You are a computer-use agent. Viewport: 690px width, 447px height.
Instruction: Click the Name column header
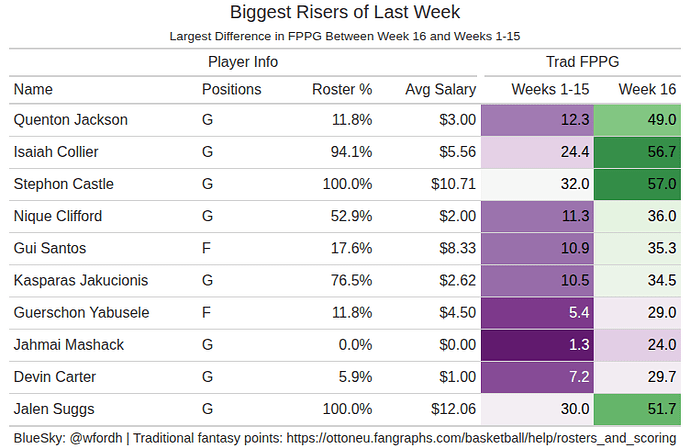[33, 89]
